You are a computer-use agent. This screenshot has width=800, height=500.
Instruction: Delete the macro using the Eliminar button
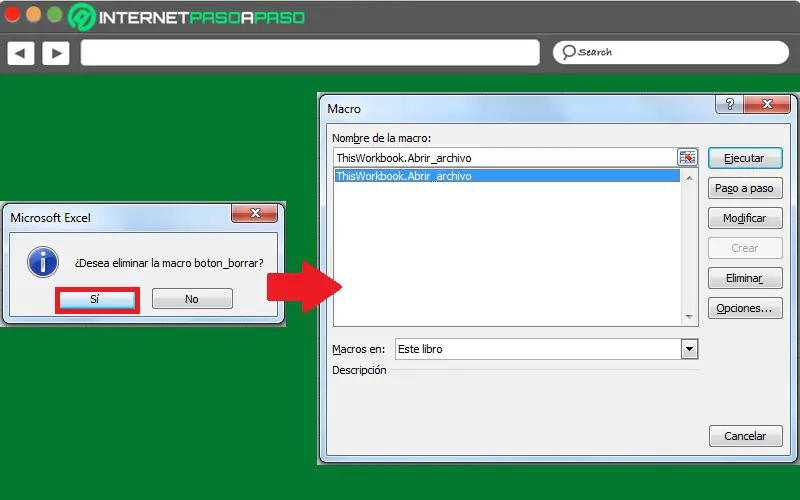pos(745,278)
